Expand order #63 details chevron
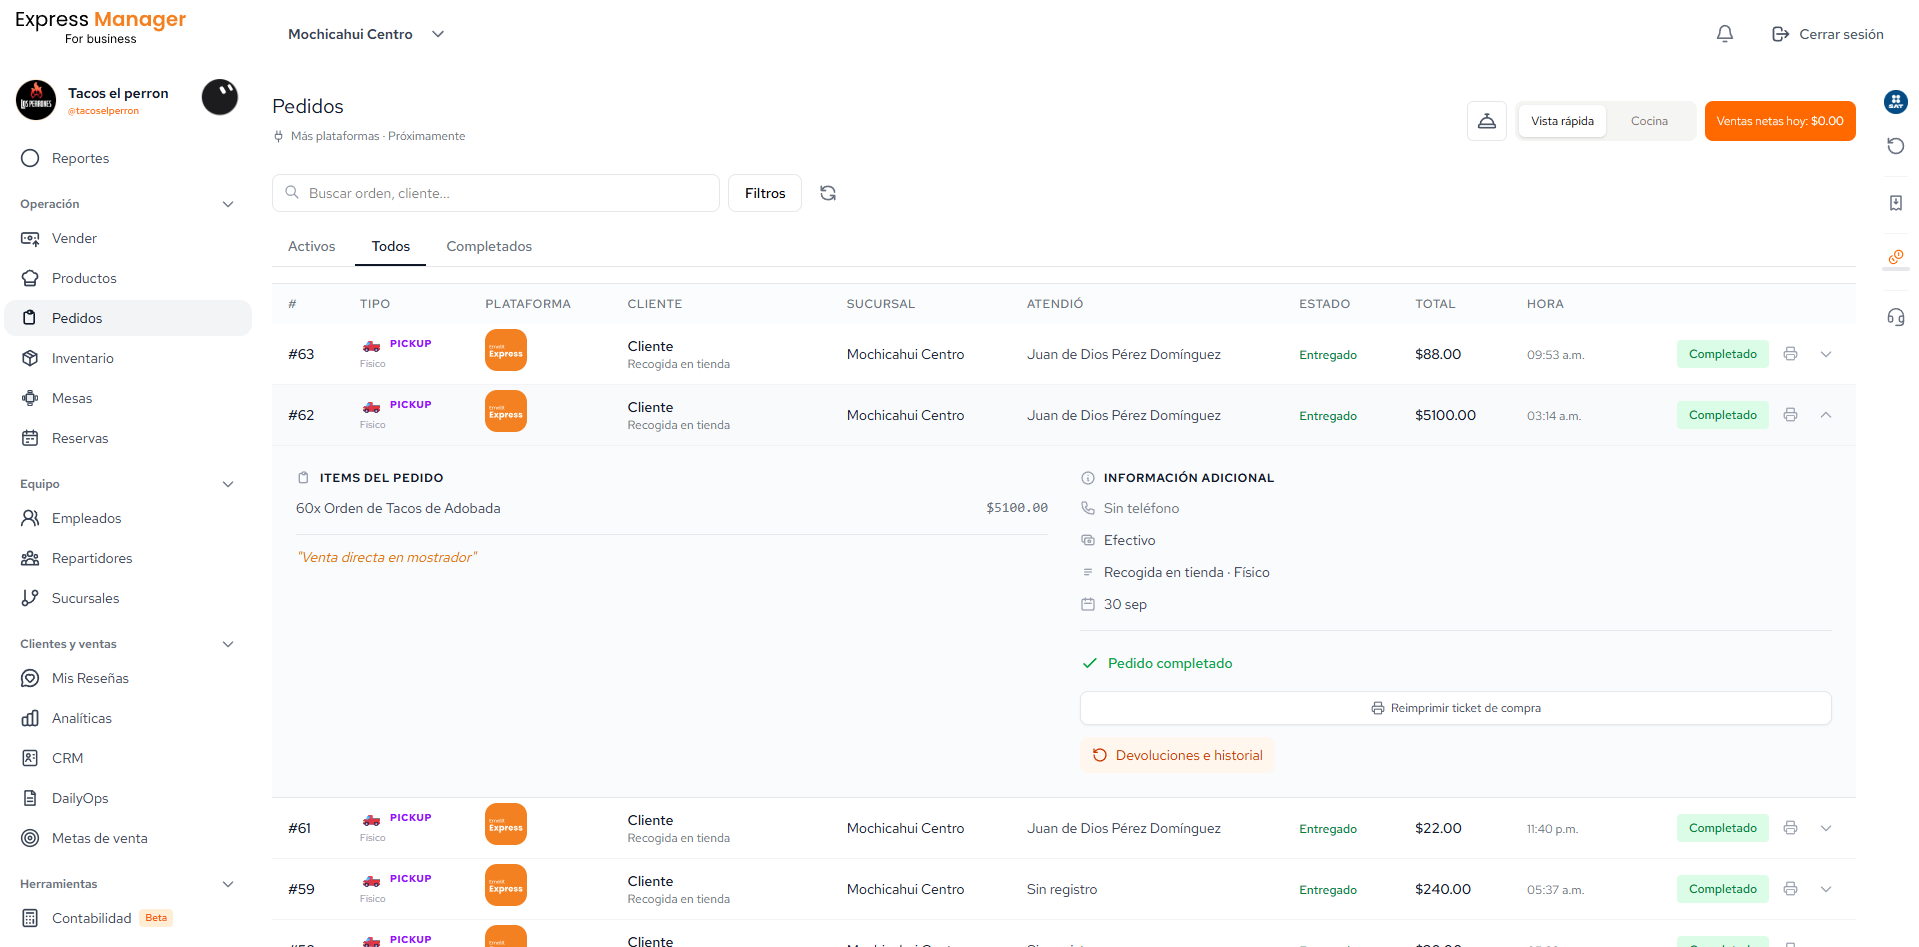The width and height of the screenshot is (1919, 947). click(x=1826, y=354)
